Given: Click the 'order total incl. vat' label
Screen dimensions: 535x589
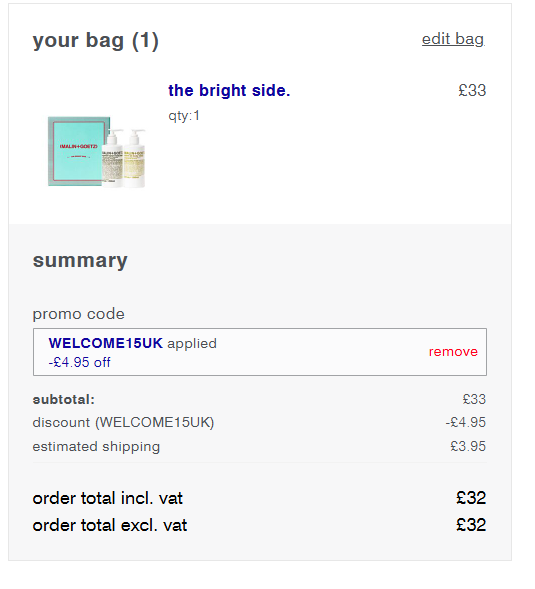Looking at the screenshot, I should pyautogui.click(x=107, y=498).
